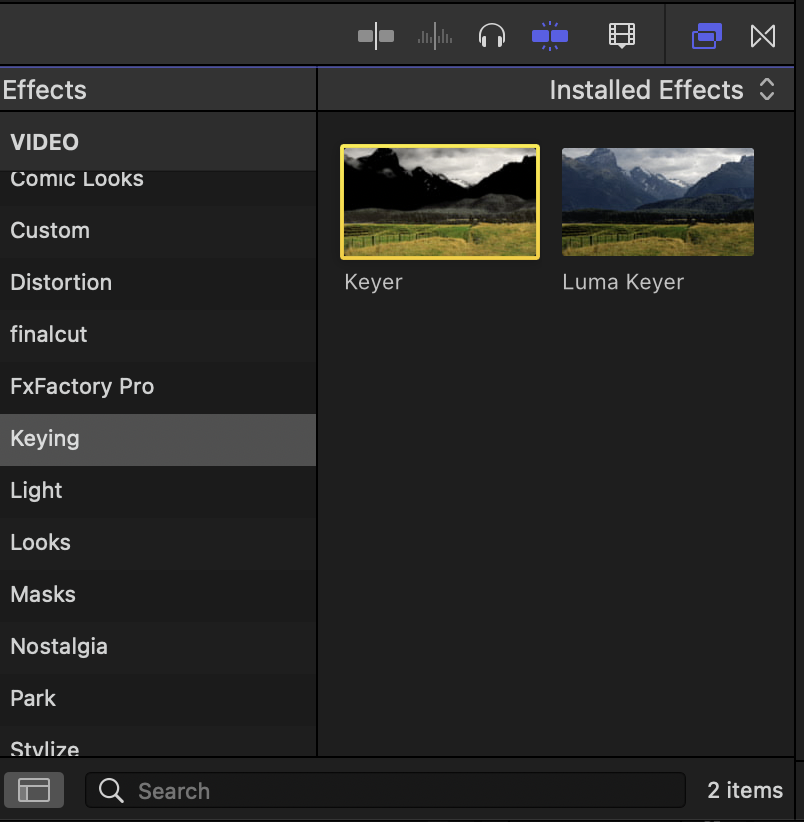Viewport: 804px width, 822px height.
Task: Click the magnifying glass search icon
Action: [111, 790]
